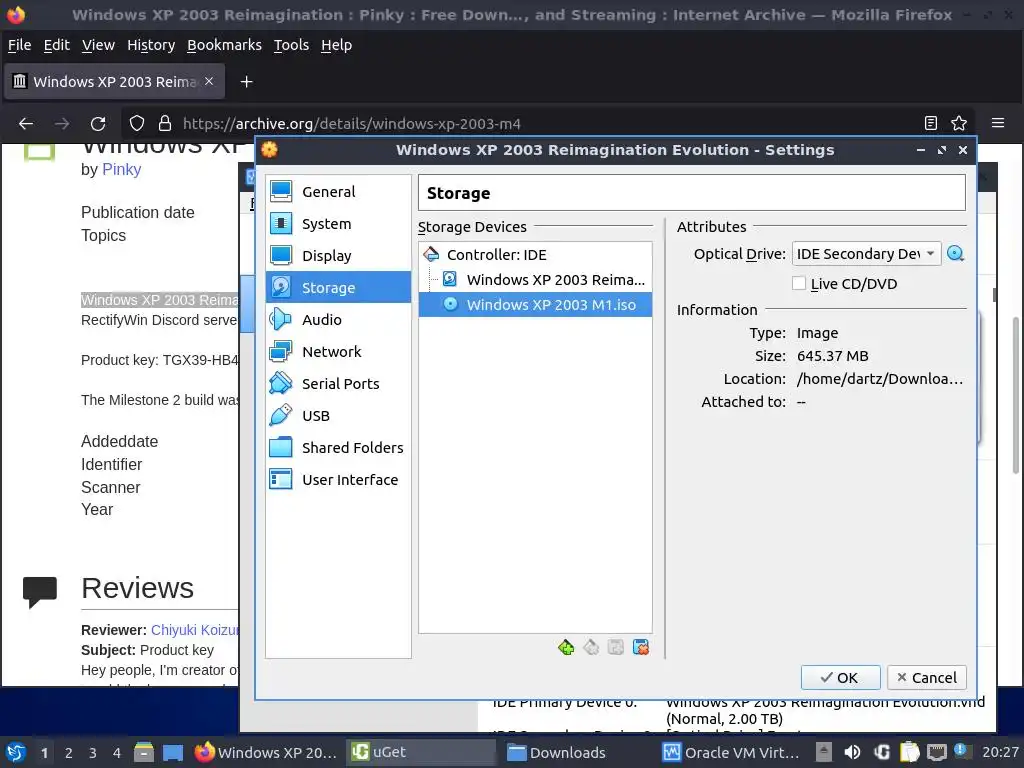Open the Audio settings category
Viewport: 1024px width, 768px height.
[338, 319]
